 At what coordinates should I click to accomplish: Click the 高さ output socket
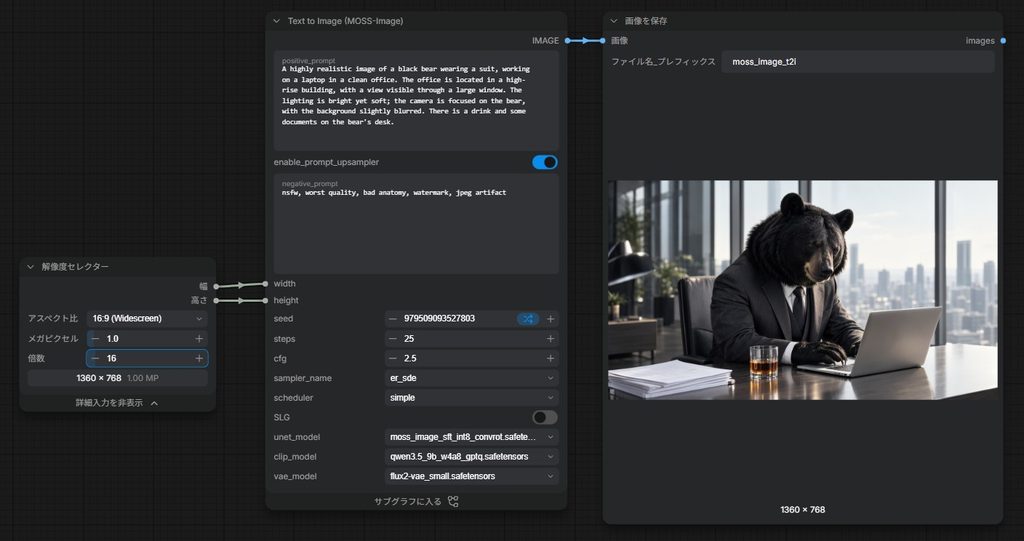tap(216, 301)
